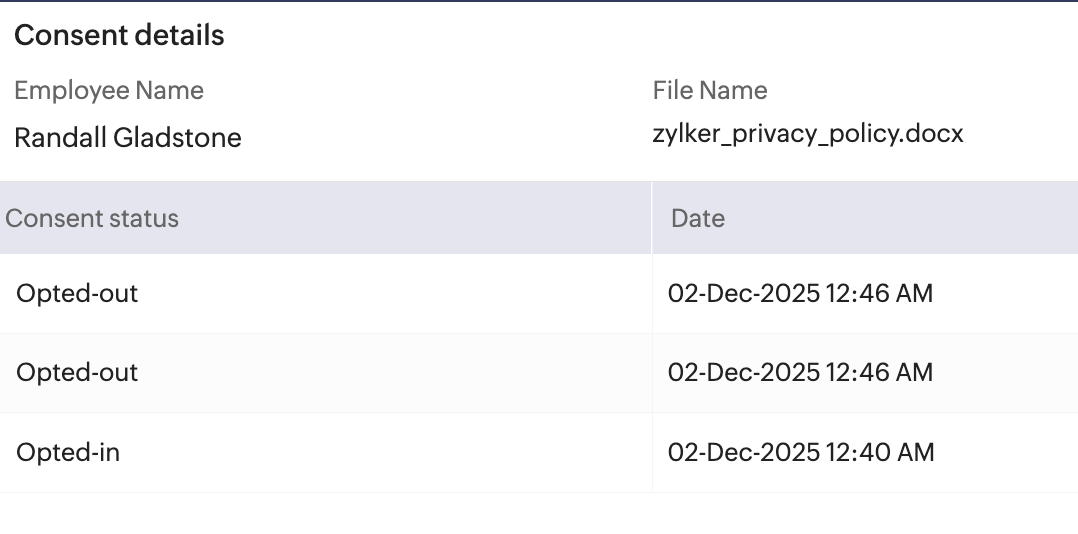Viewport: 1078px width, 534px height.
Task: Click divider between Consent status and Date headers
Action: click(652, 218)
